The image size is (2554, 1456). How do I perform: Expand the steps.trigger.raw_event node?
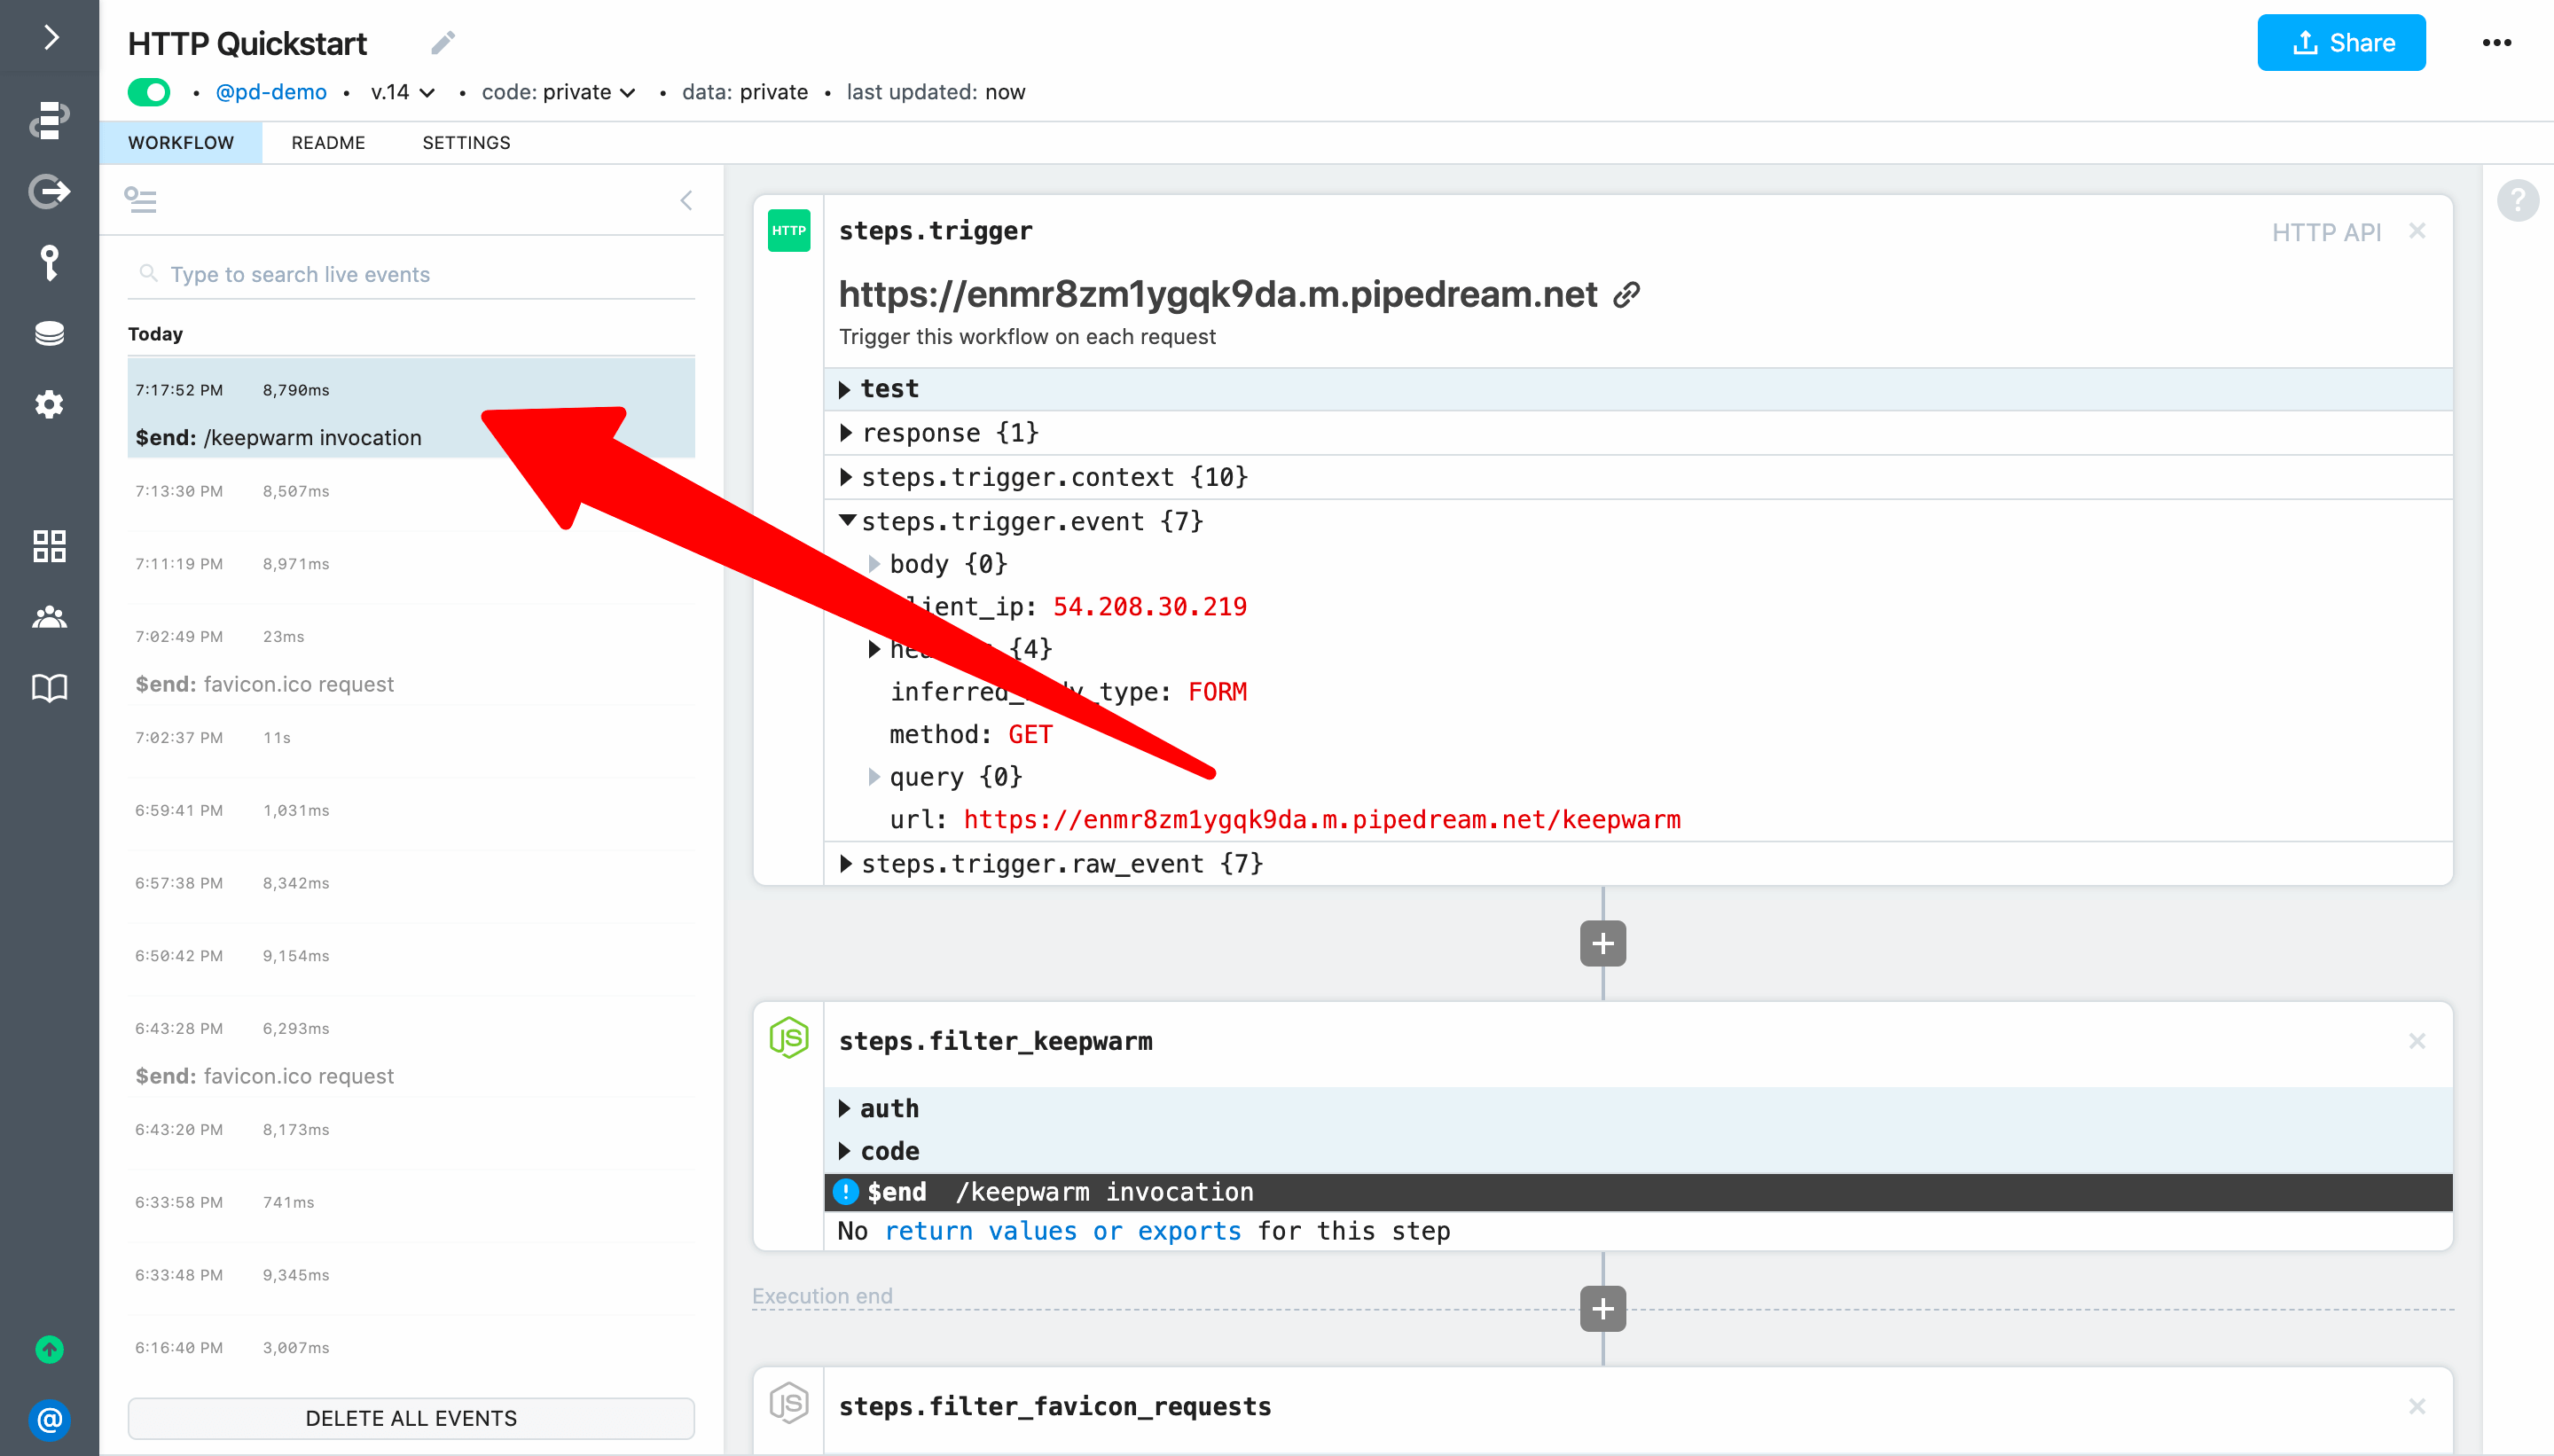(846, 864)
